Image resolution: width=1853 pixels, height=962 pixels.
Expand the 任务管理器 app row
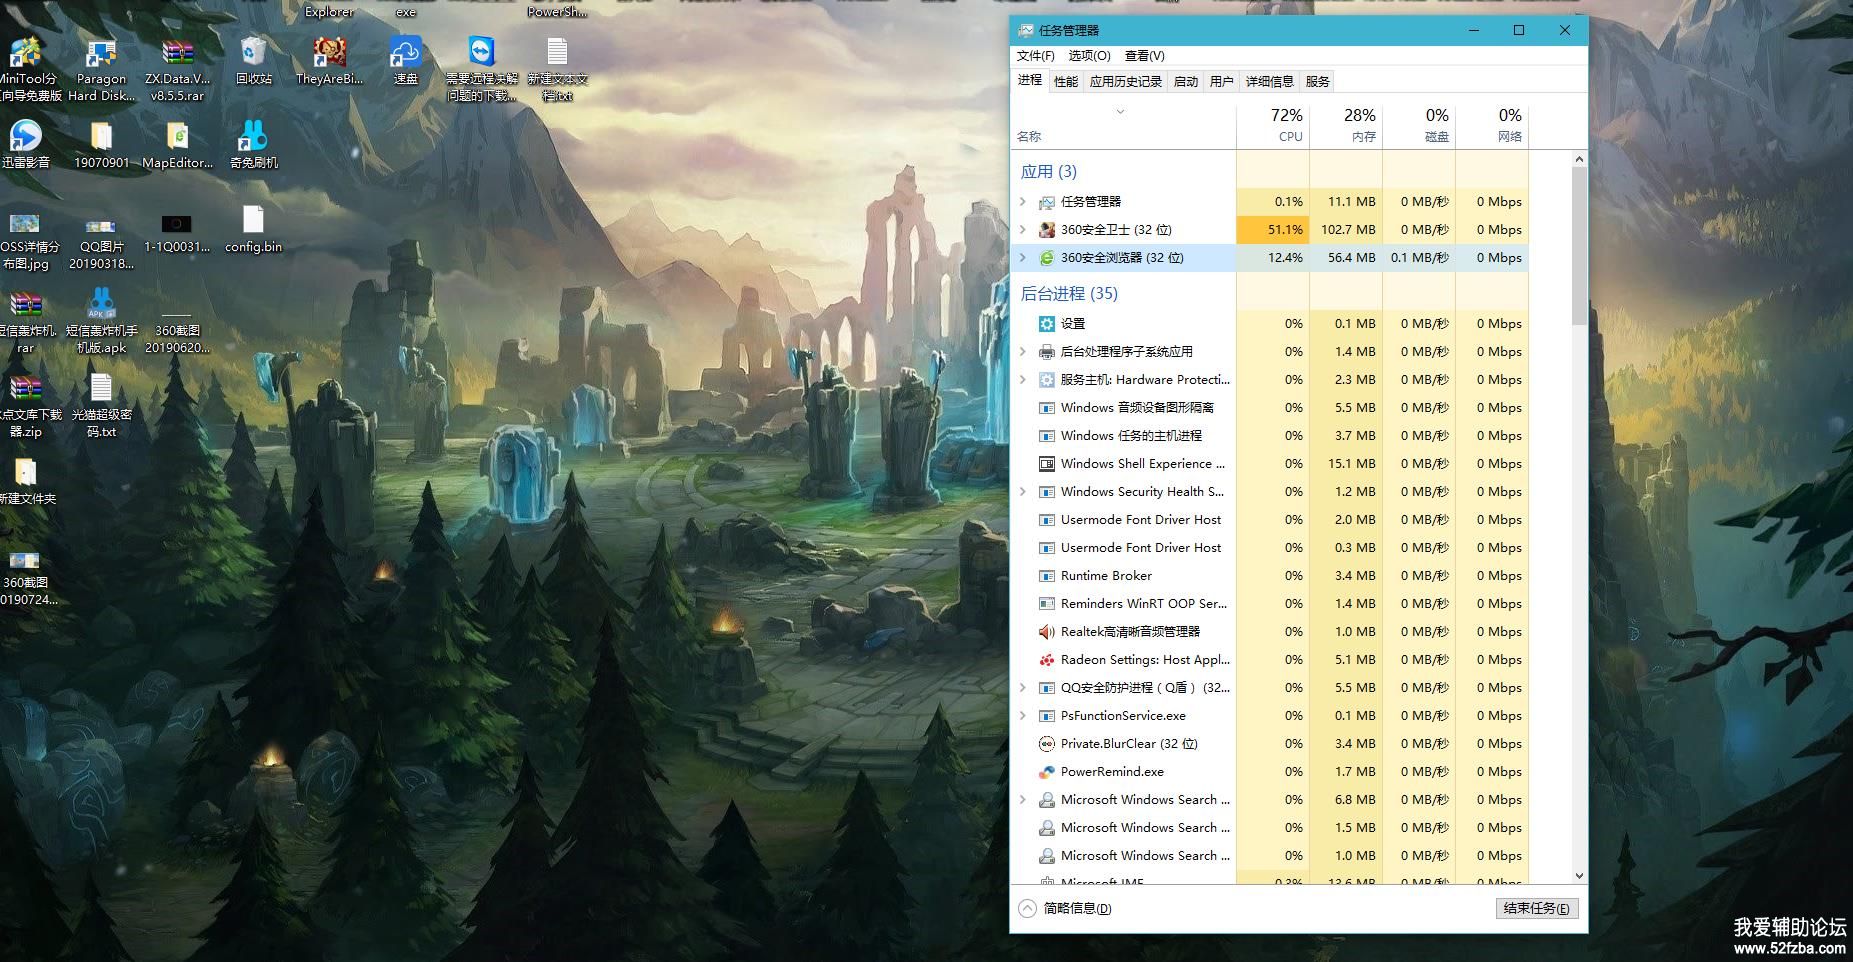click(x=1022, y=201)
